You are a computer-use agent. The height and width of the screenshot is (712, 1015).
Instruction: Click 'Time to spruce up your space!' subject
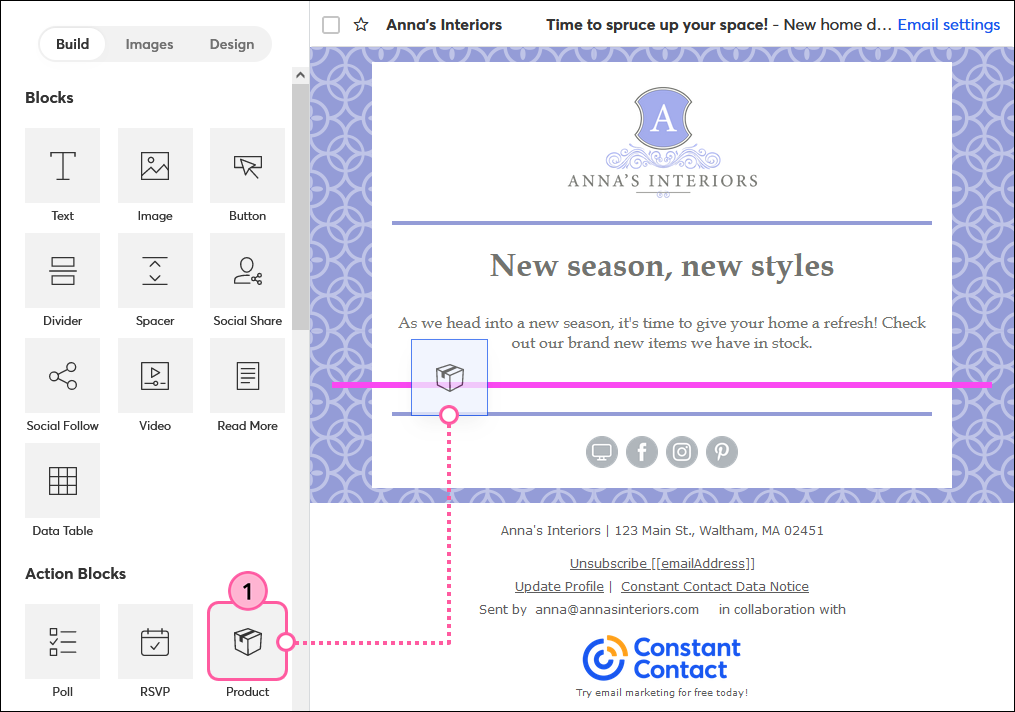pos(657,25)
